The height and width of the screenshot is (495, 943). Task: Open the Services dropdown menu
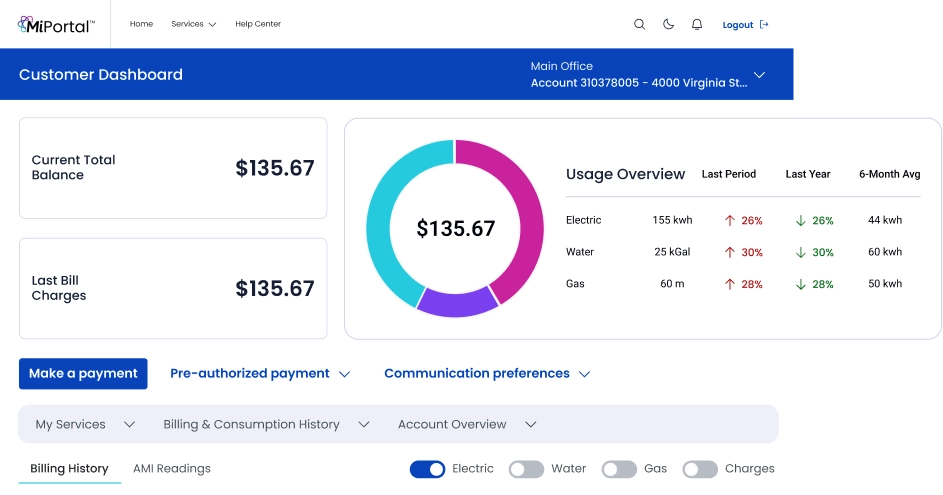(193, 24)
